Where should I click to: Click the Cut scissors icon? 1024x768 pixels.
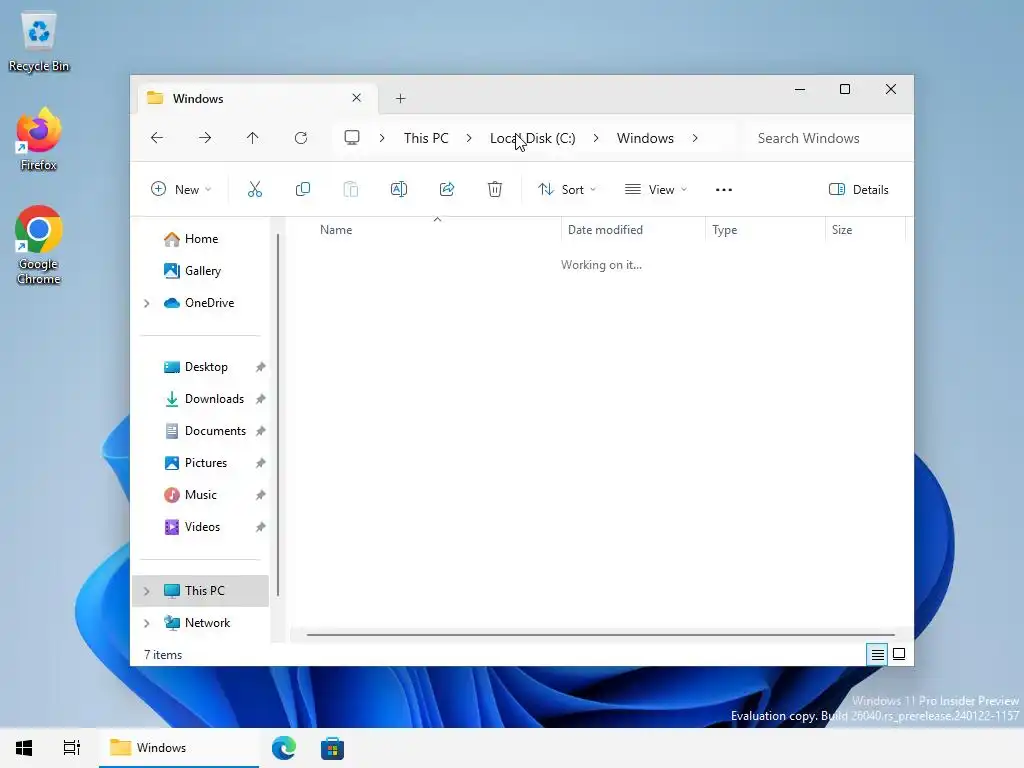(255, 189)
